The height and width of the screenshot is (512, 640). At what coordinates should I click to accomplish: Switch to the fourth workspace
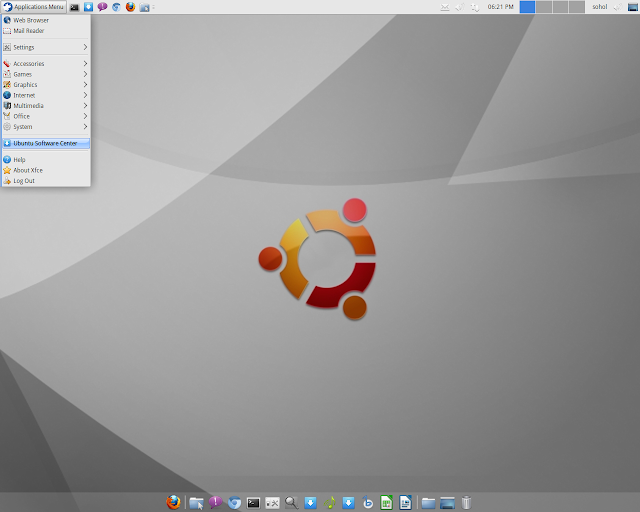[577, 7]
